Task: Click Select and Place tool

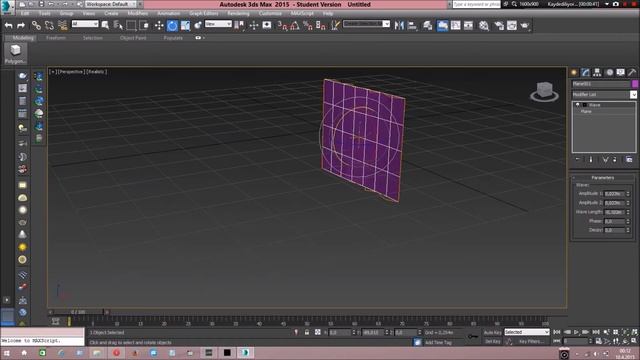Action: pos(198,25)
